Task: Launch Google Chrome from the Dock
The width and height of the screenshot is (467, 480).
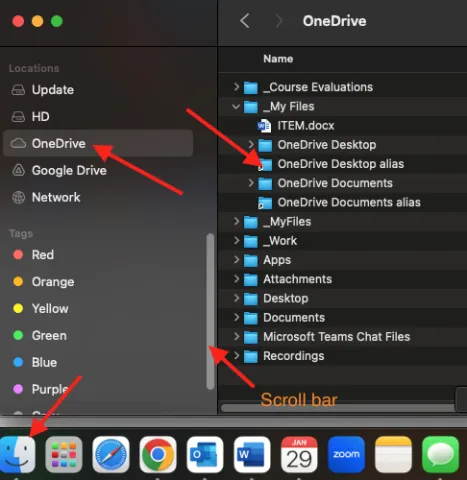Action: [158, 455]
